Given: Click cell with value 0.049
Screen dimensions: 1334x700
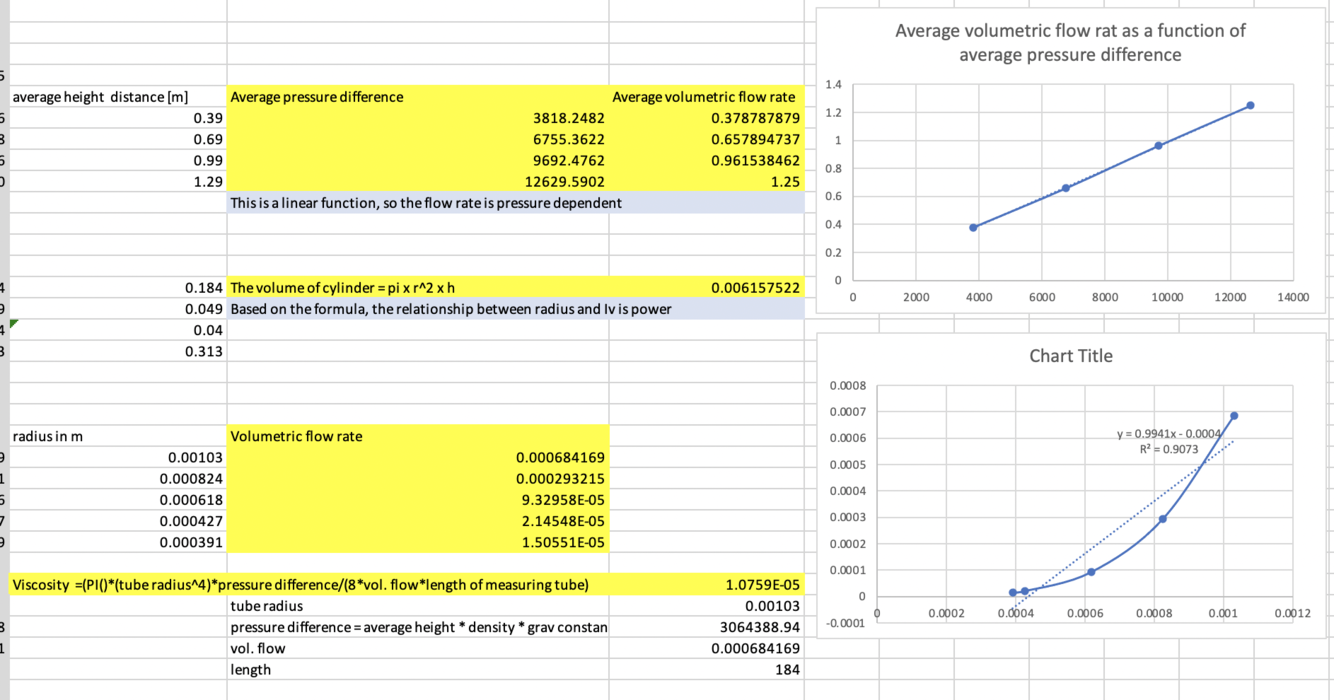Looking at the screenshot, I should point(118,309).
